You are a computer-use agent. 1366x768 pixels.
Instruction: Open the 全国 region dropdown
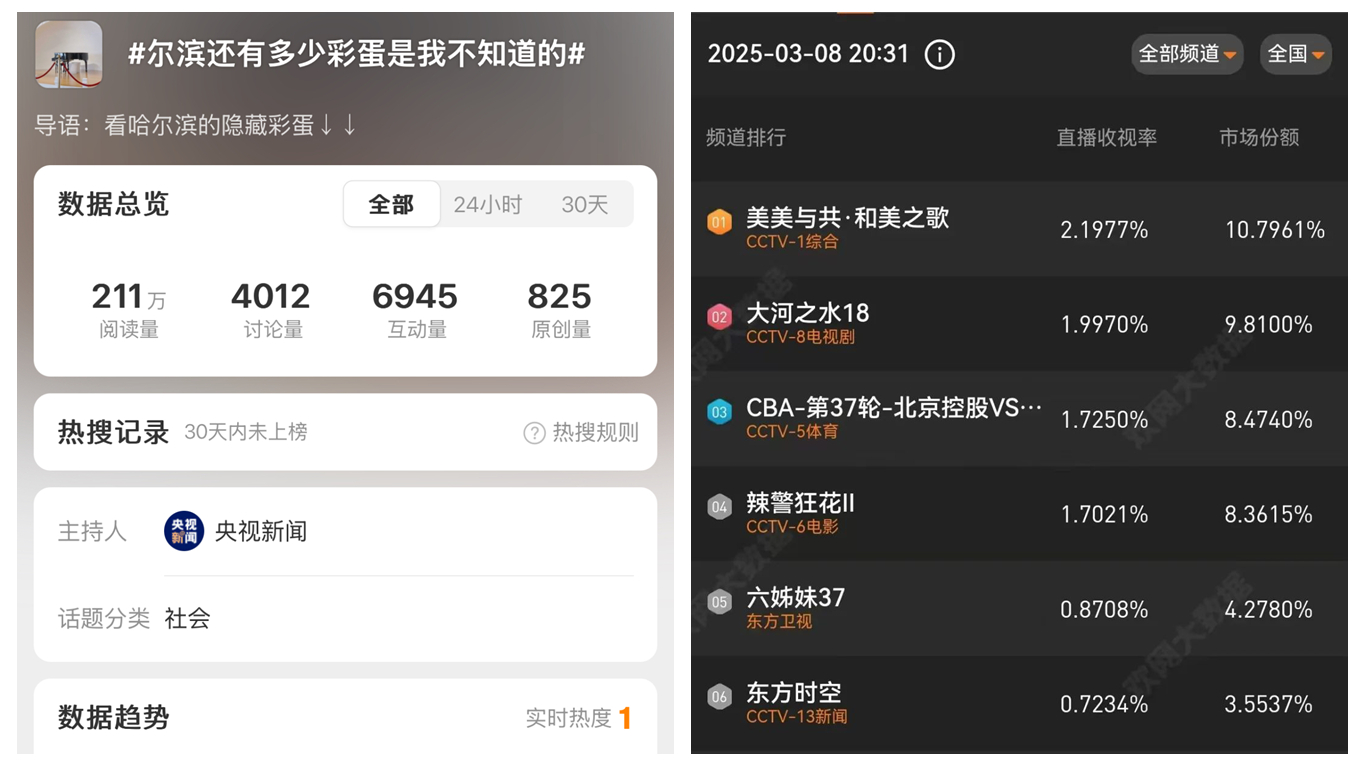point(1296,54)
